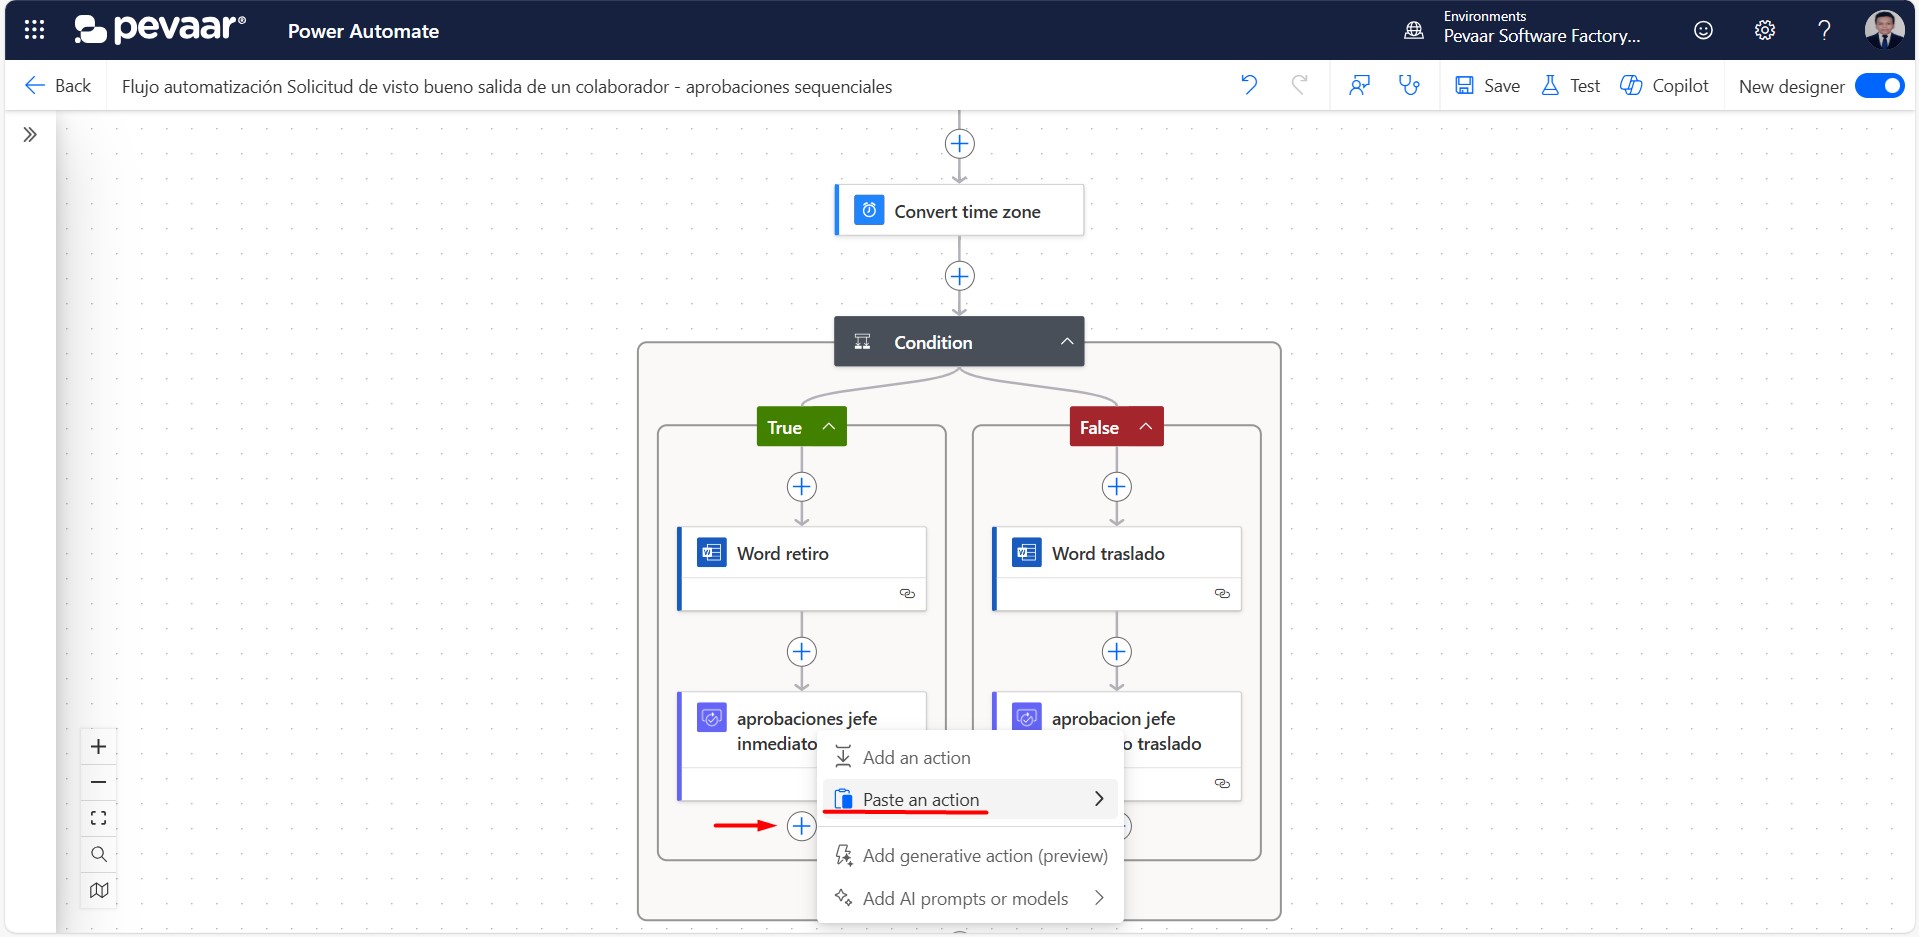Screen dimensions: 1919x937
Task: Test the flow
Action: [1570, 86]
